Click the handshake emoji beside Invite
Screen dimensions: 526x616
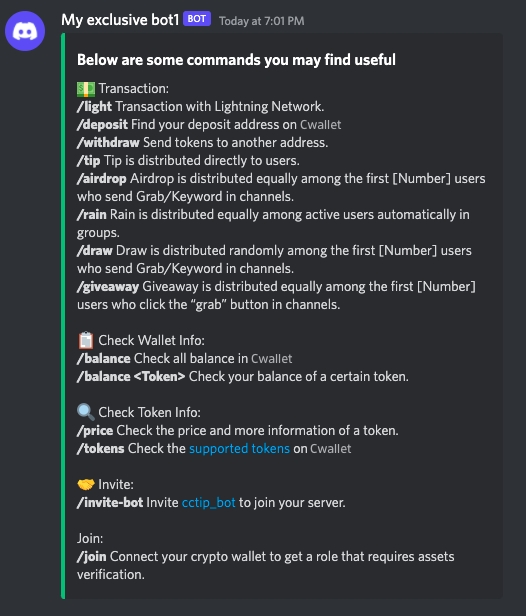pos(86,484)
